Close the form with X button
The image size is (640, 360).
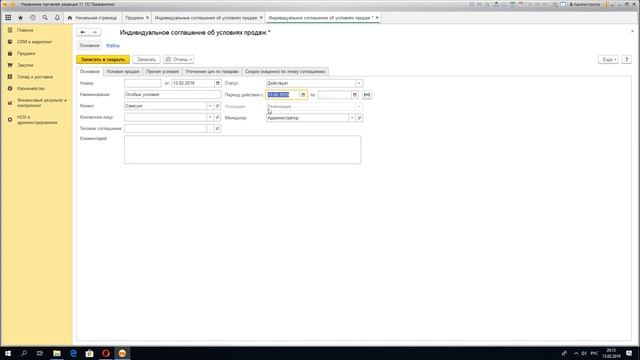633,31
